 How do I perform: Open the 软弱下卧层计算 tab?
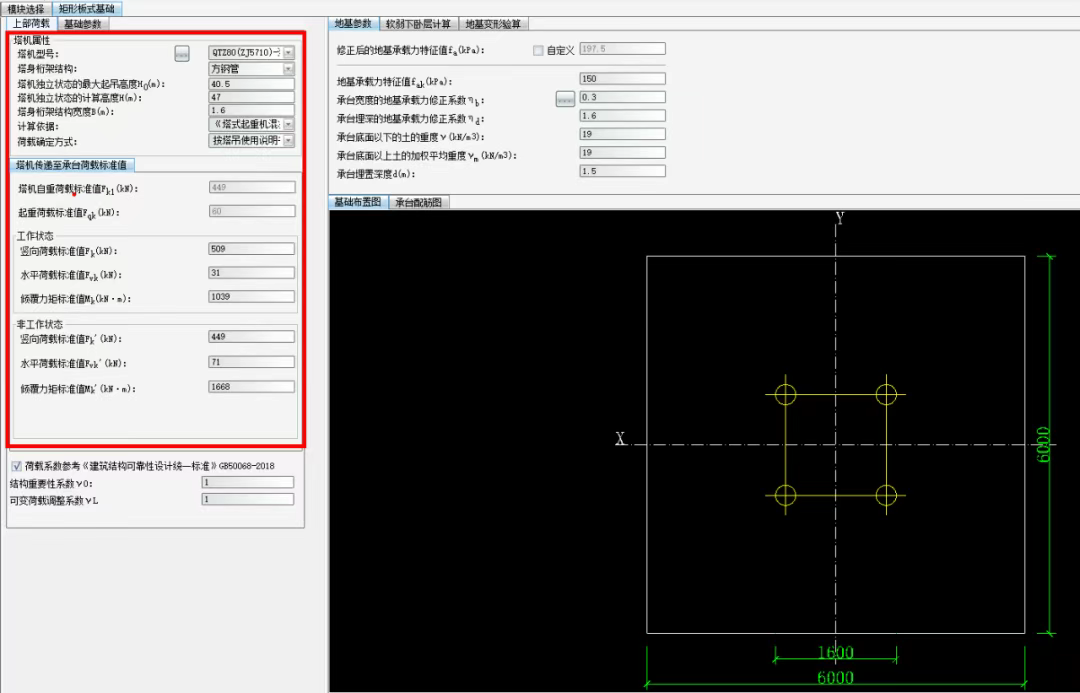(x=418, y=24)
